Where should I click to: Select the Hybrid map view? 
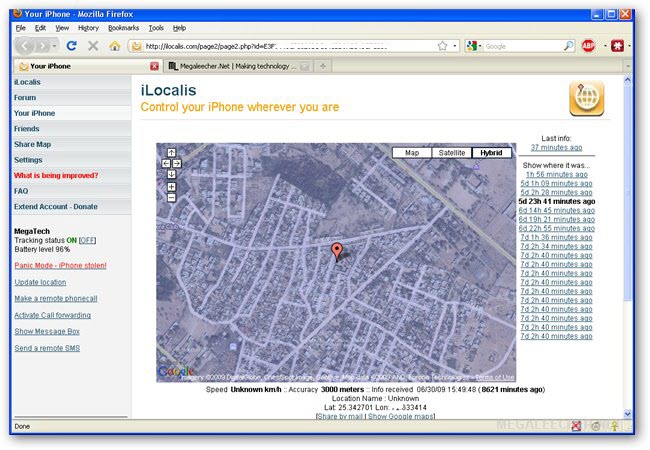point(491,153)
